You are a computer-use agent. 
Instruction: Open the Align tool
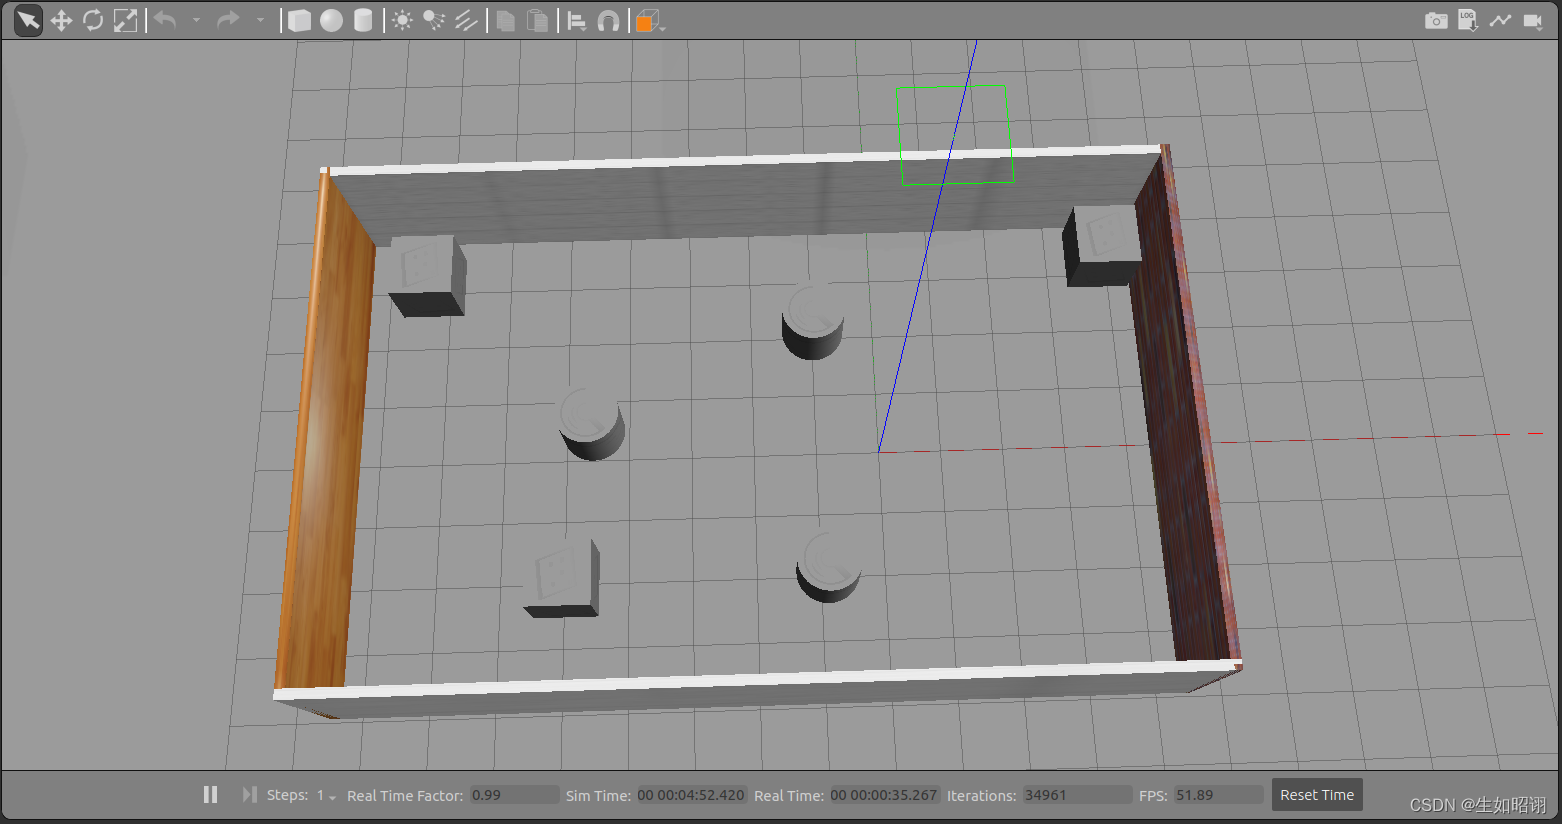pos(577,20)
